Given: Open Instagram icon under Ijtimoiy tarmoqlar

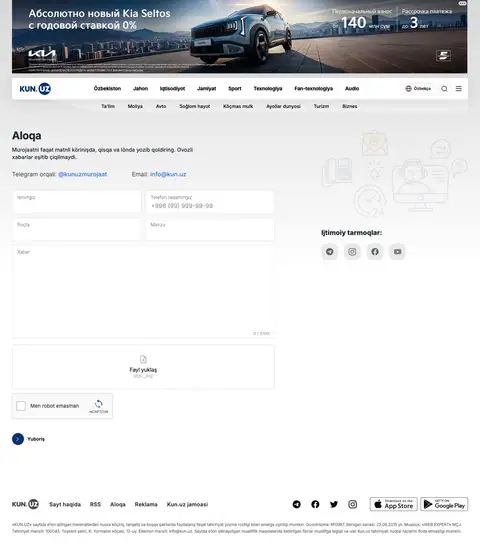Looking at the screenshot, I should (352, 252).
